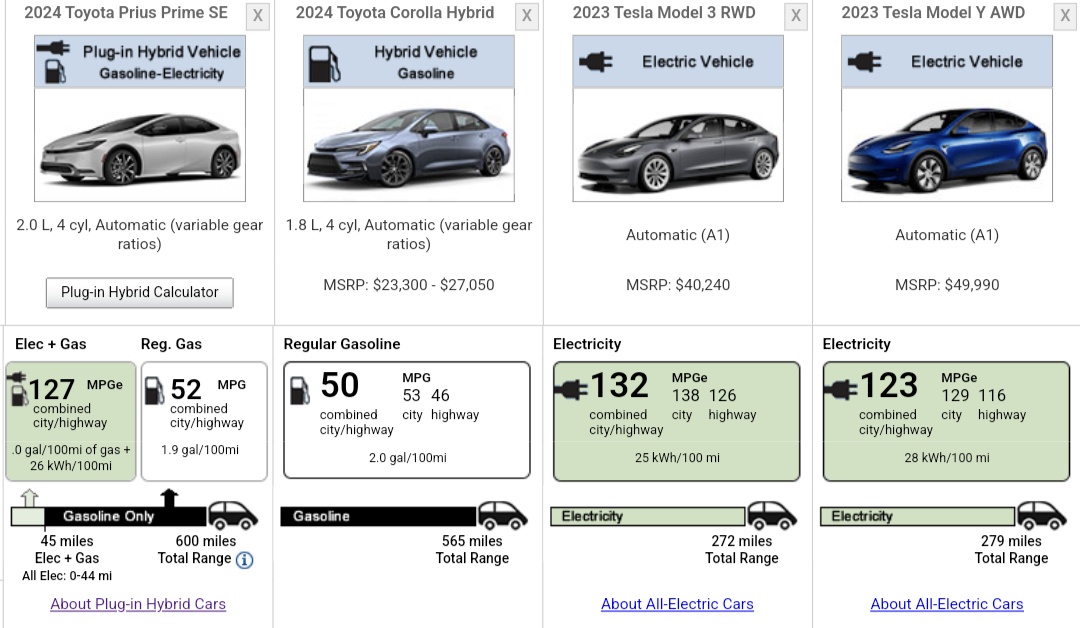Click the Prius Prime 127 MPGe box
The height and width of the screenshot is (628, 1080).
(x=71, y=420)
